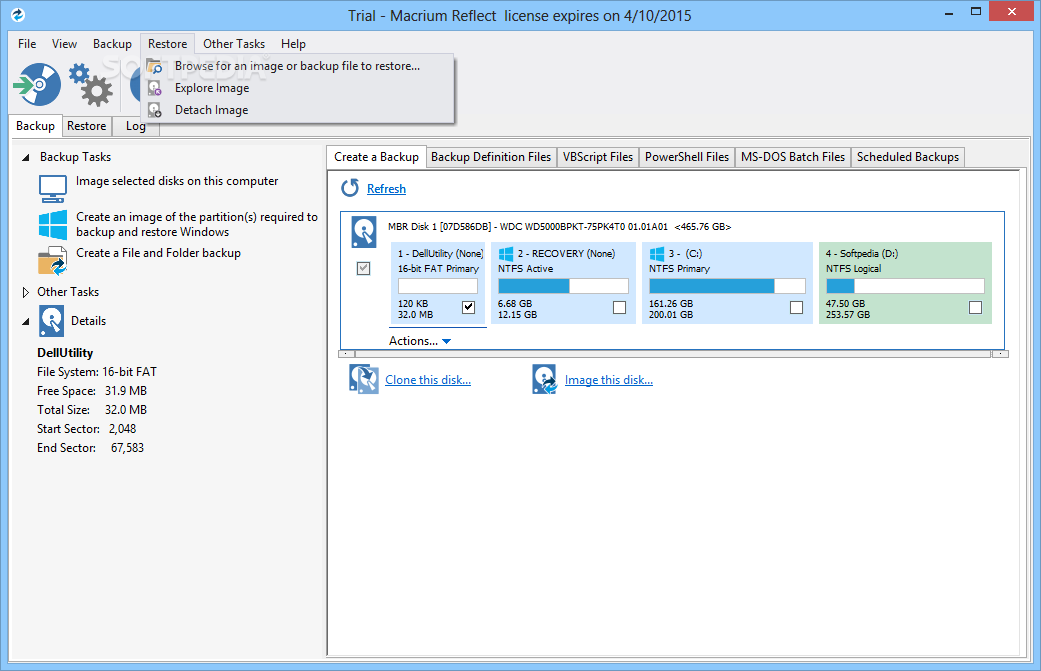1041x671 pixels.
Task: Switch to the Restore main tab
Action: (x=86, y=126)
